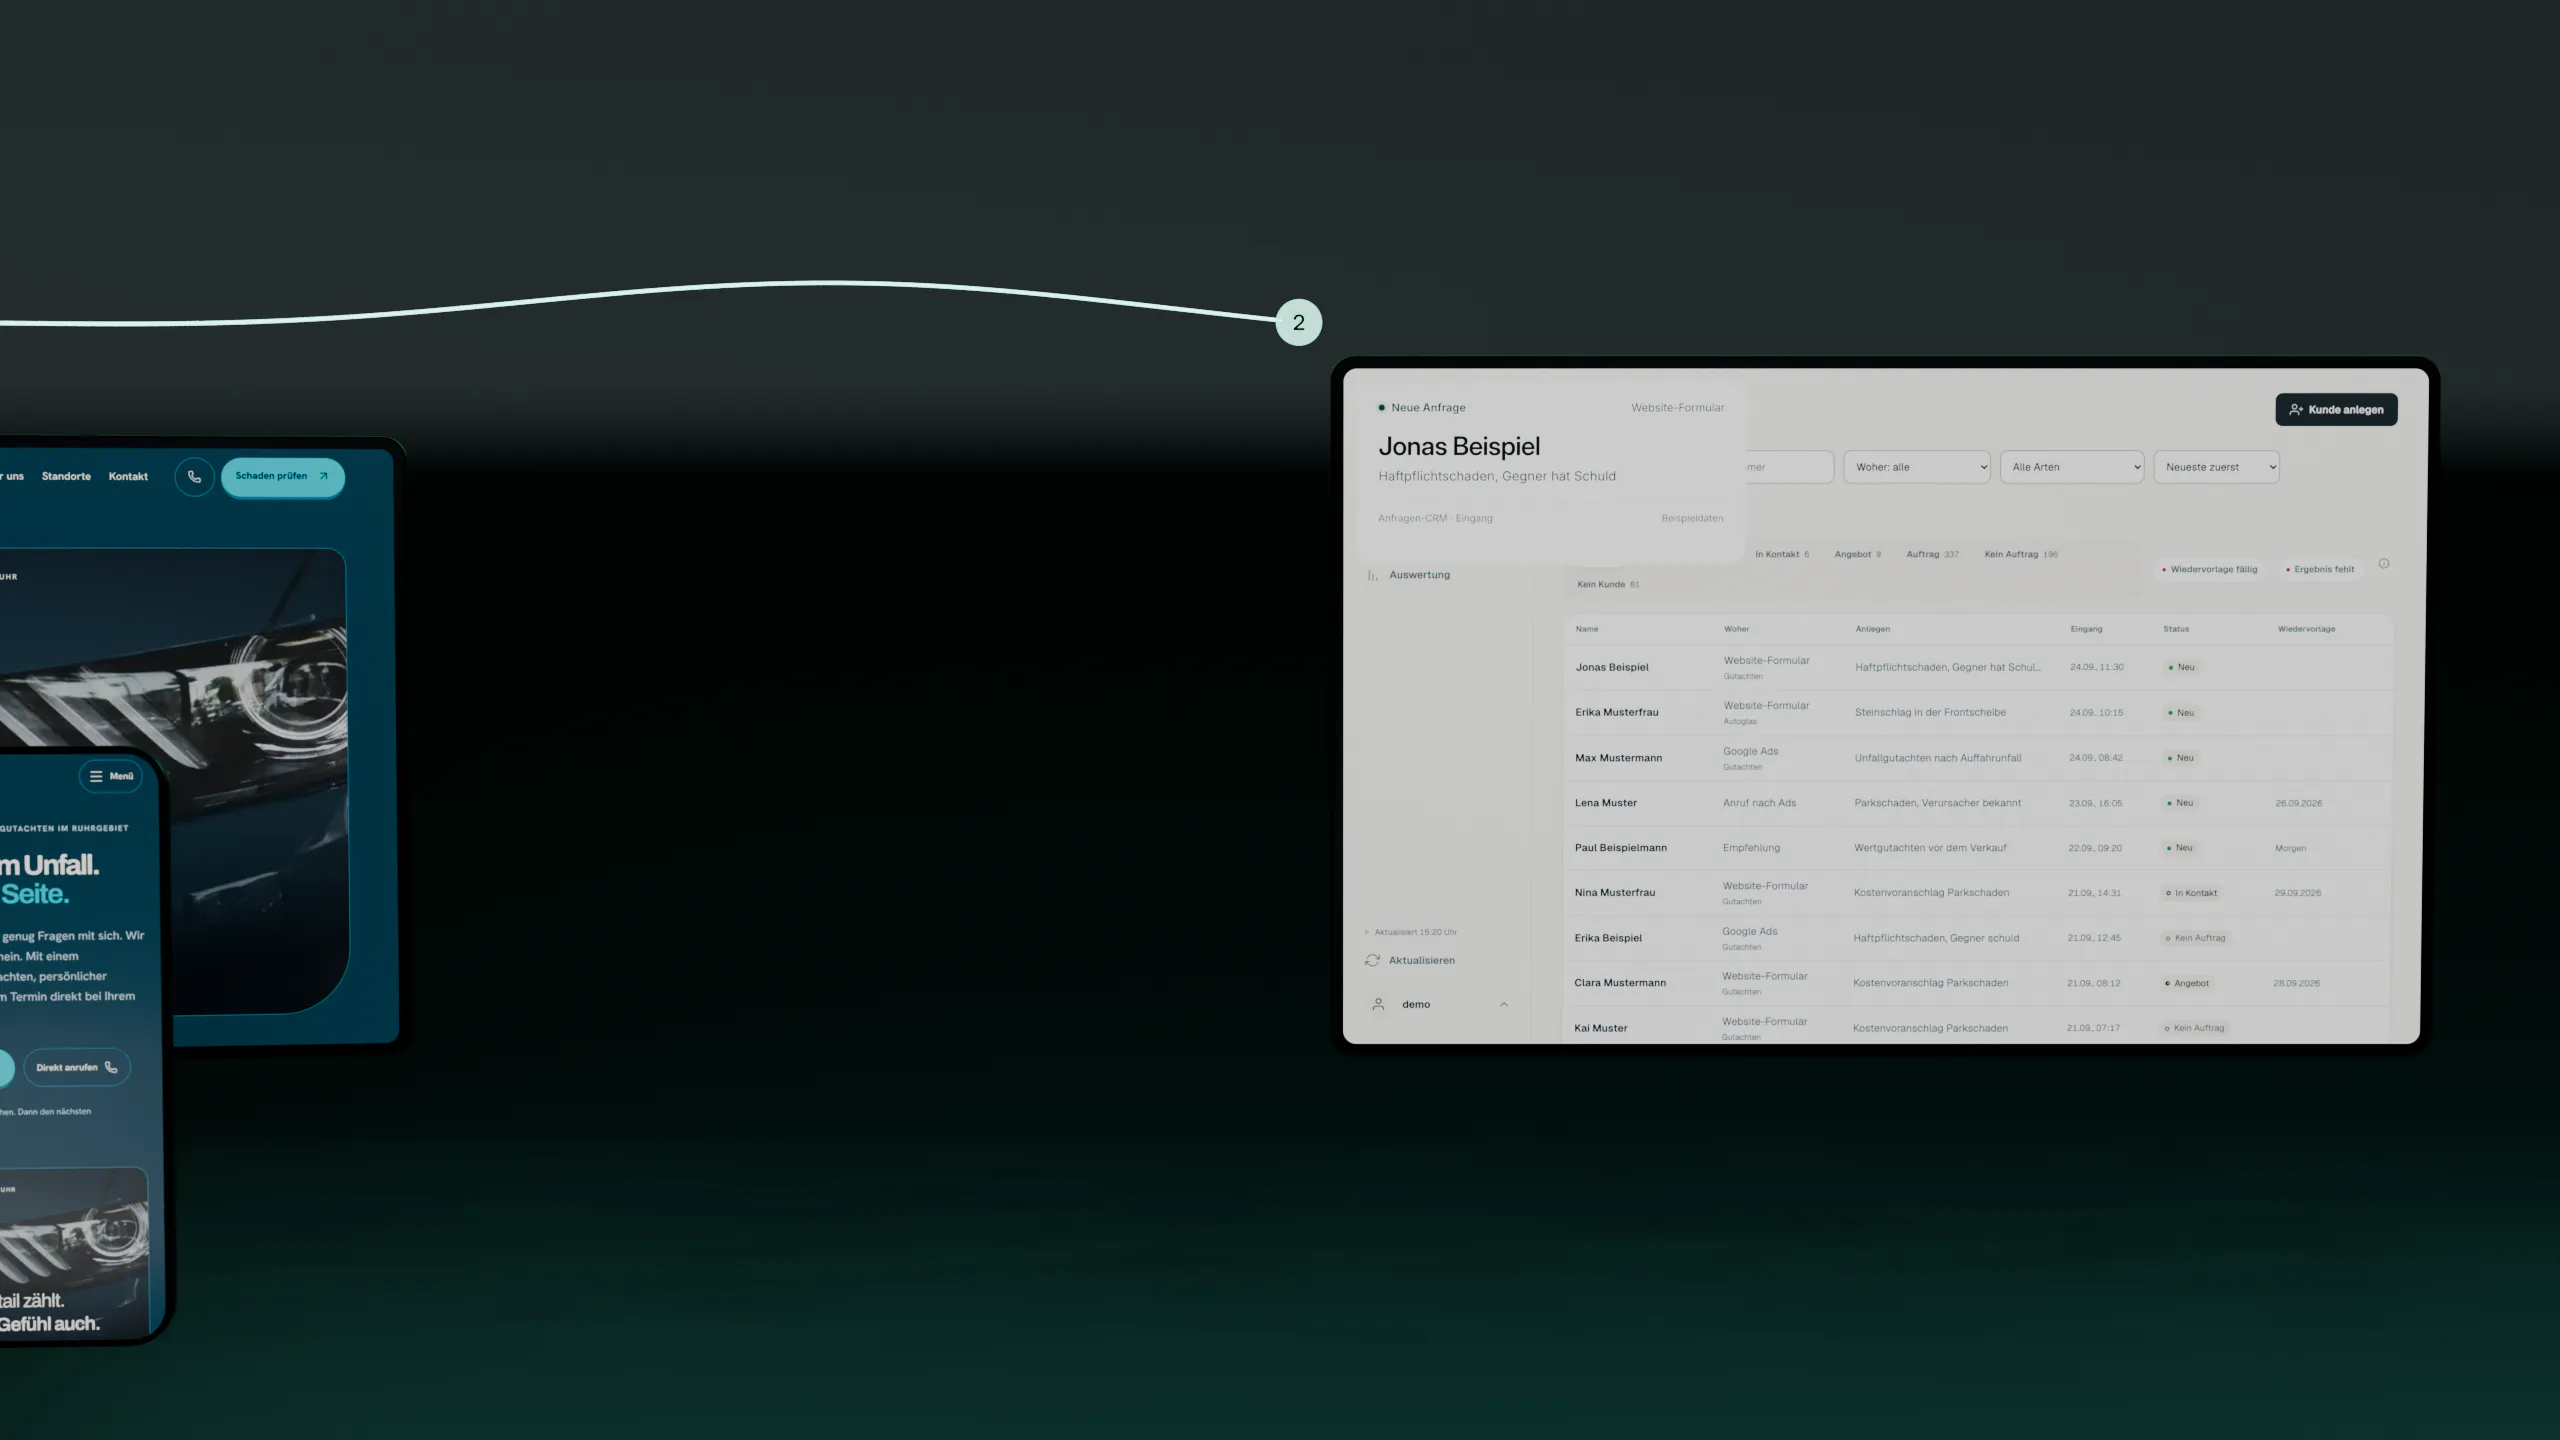Open the 'Paul Beispielmann' table row
The width and height of the screenshot is (2560, 1440).
pos(1978,848)
